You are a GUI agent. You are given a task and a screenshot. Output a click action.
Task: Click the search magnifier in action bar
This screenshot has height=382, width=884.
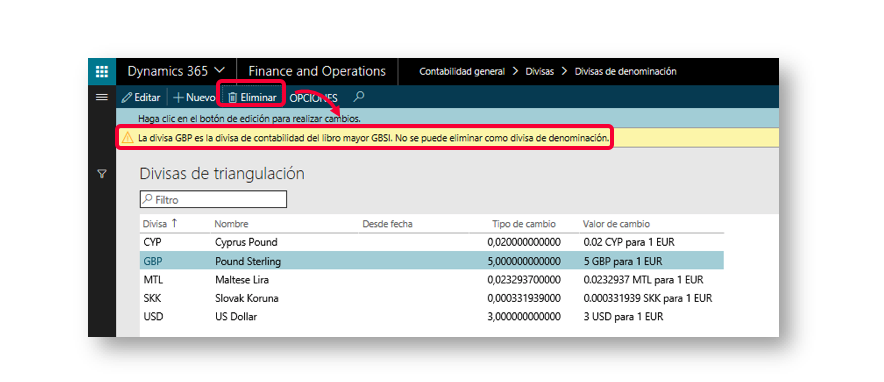pyautogui.click(x=359, y=97)
